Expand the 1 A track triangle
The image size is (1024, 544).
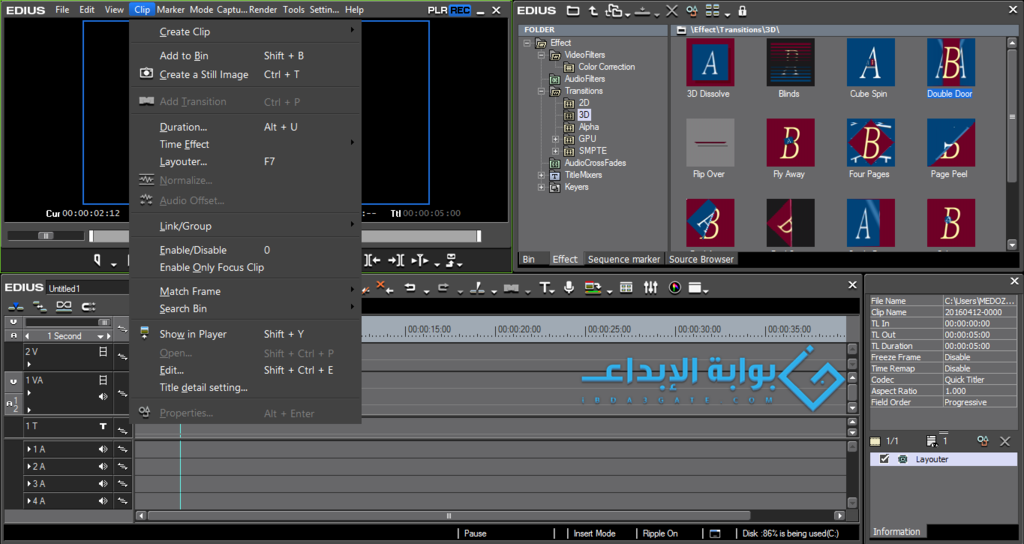pyautogui.click(x=28, y=449)
